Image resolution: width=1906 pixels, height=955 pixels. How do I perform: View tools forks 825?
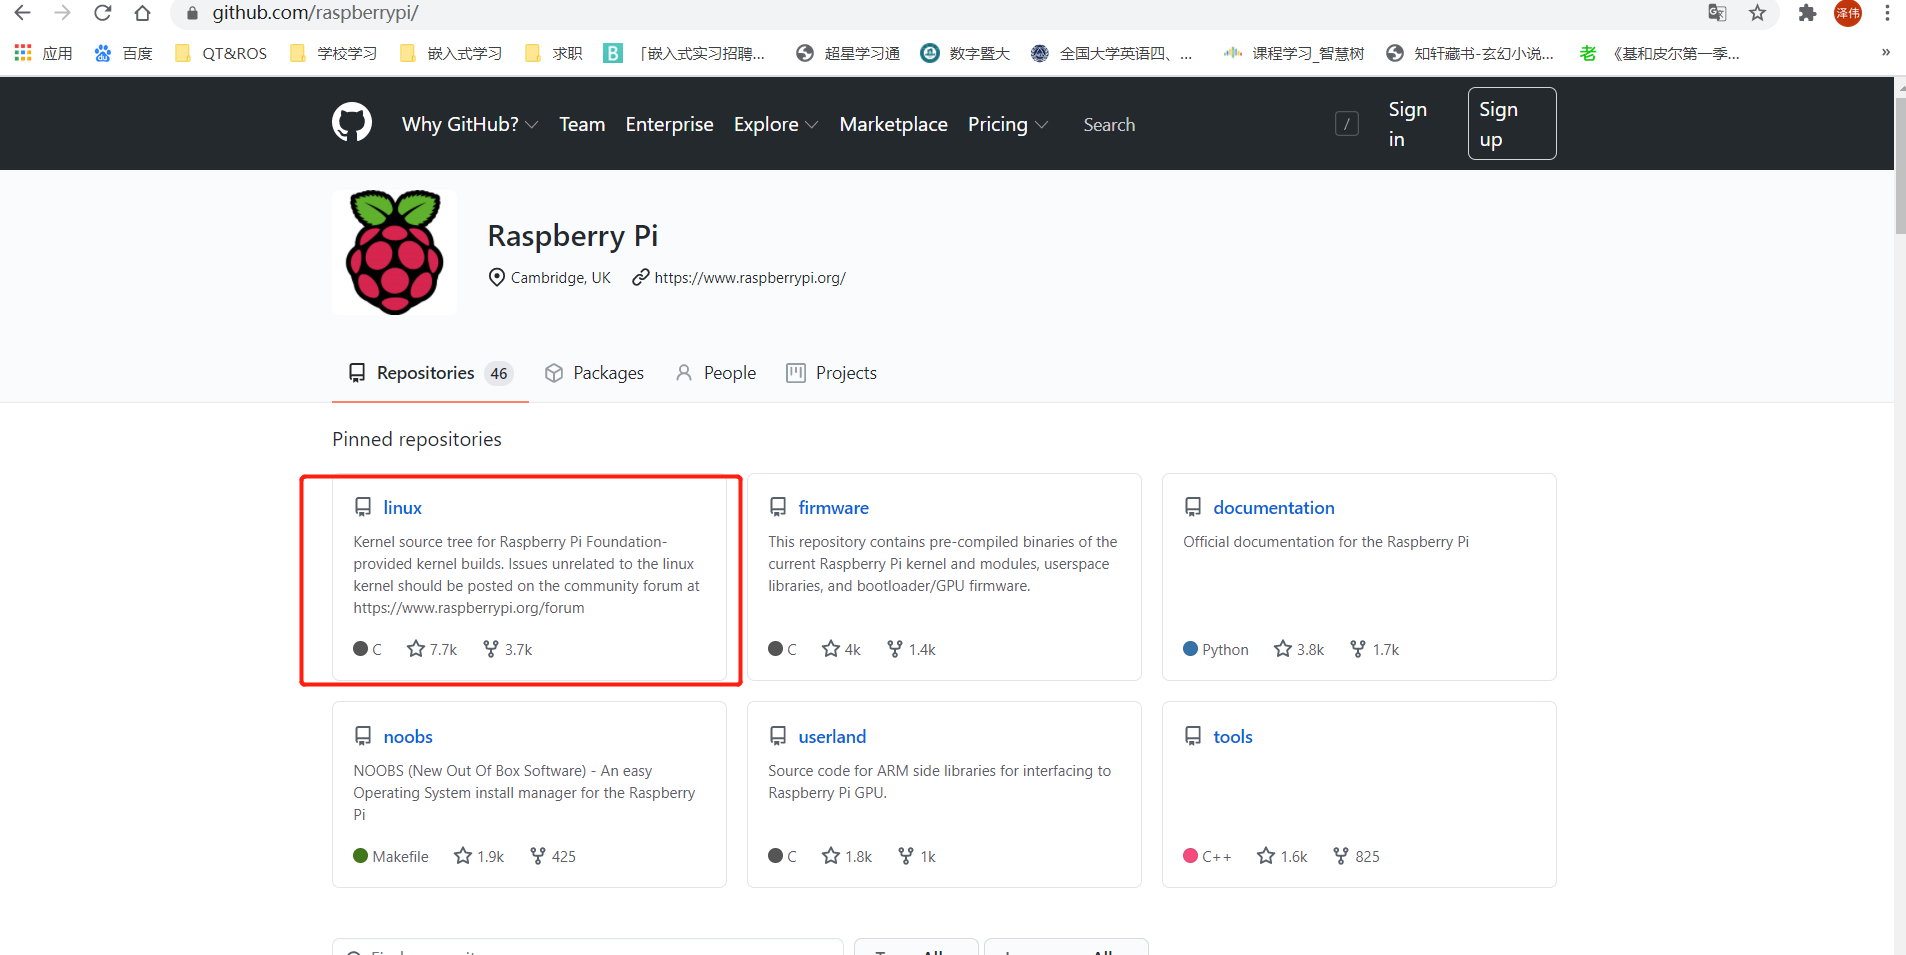(x=1357, y=856)
